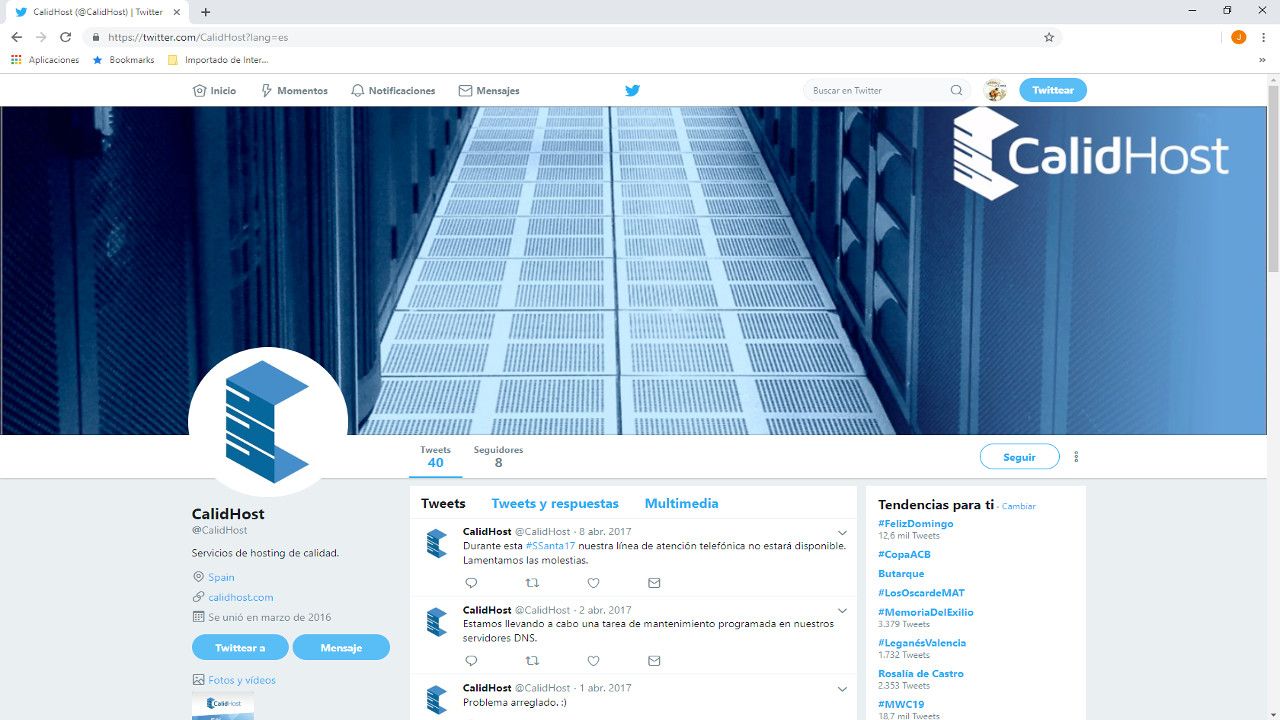
Task: Switch to the Multimedia tab
Action: coord(681,504)
